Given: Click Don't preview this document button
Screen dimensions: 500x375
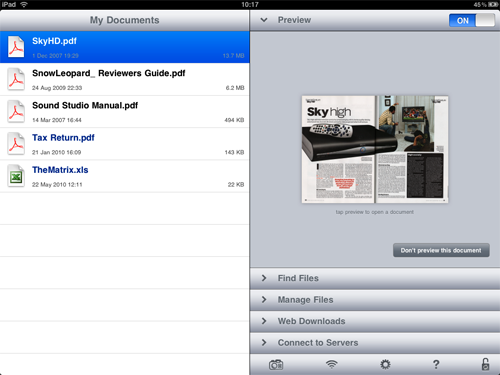Looking at the screenshot, I should click(441, 250).
